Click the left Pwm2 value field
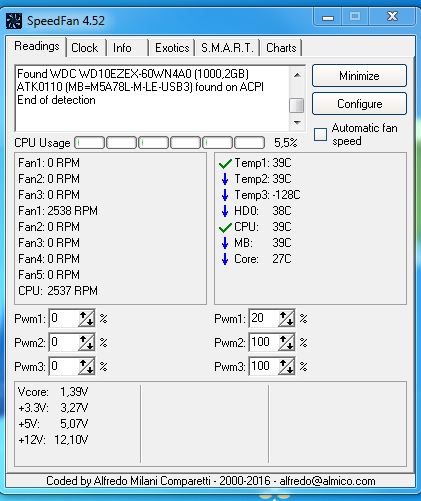The width and height of the screenshot is (421, 501). point(64,343)
